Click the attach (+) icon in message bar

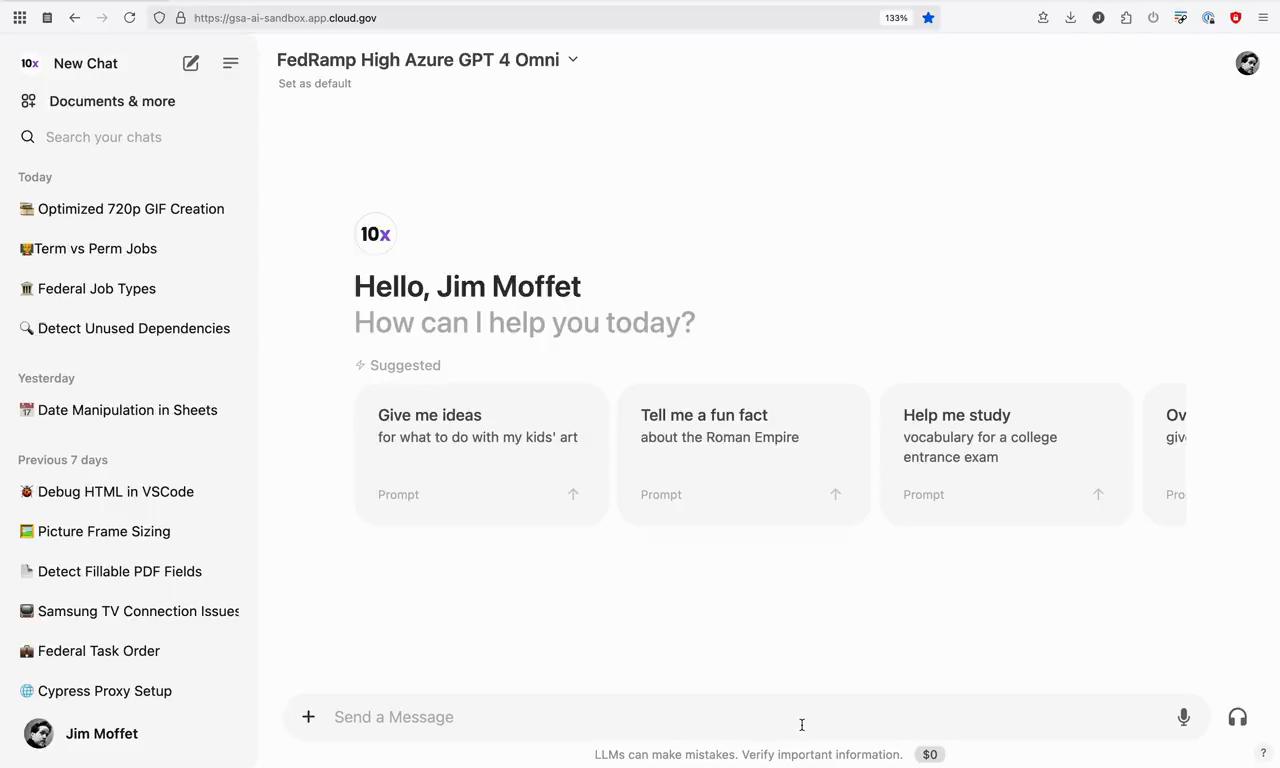coord(308,717)
